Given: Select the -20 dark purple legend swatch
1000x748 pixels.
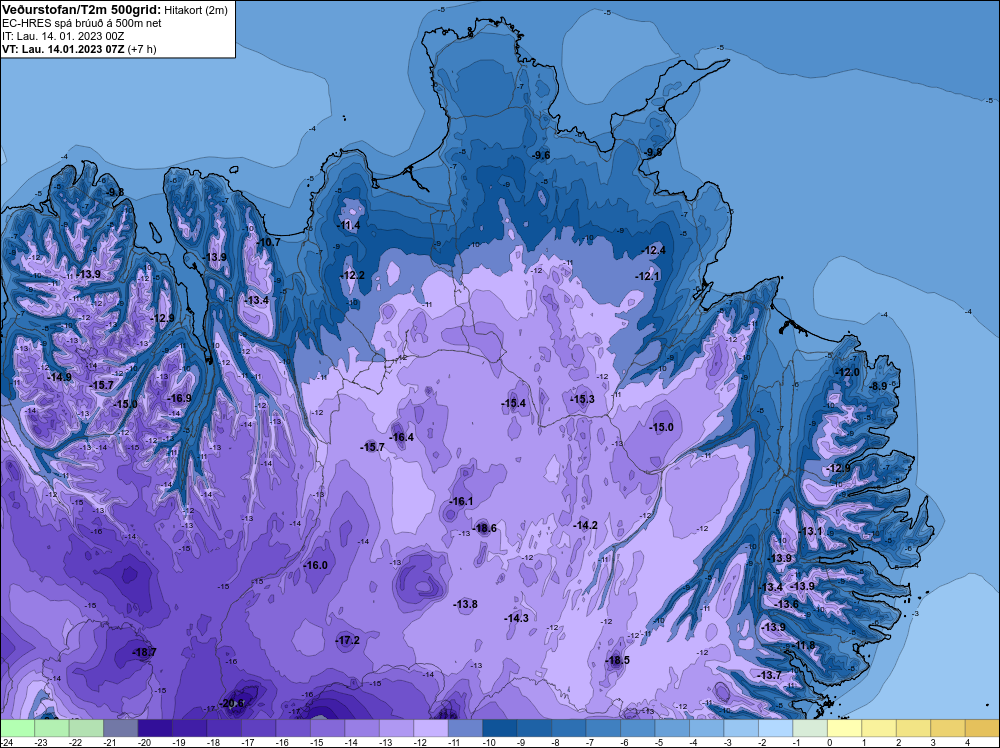Looking at the screenshot, I should [x=155, y=728].
